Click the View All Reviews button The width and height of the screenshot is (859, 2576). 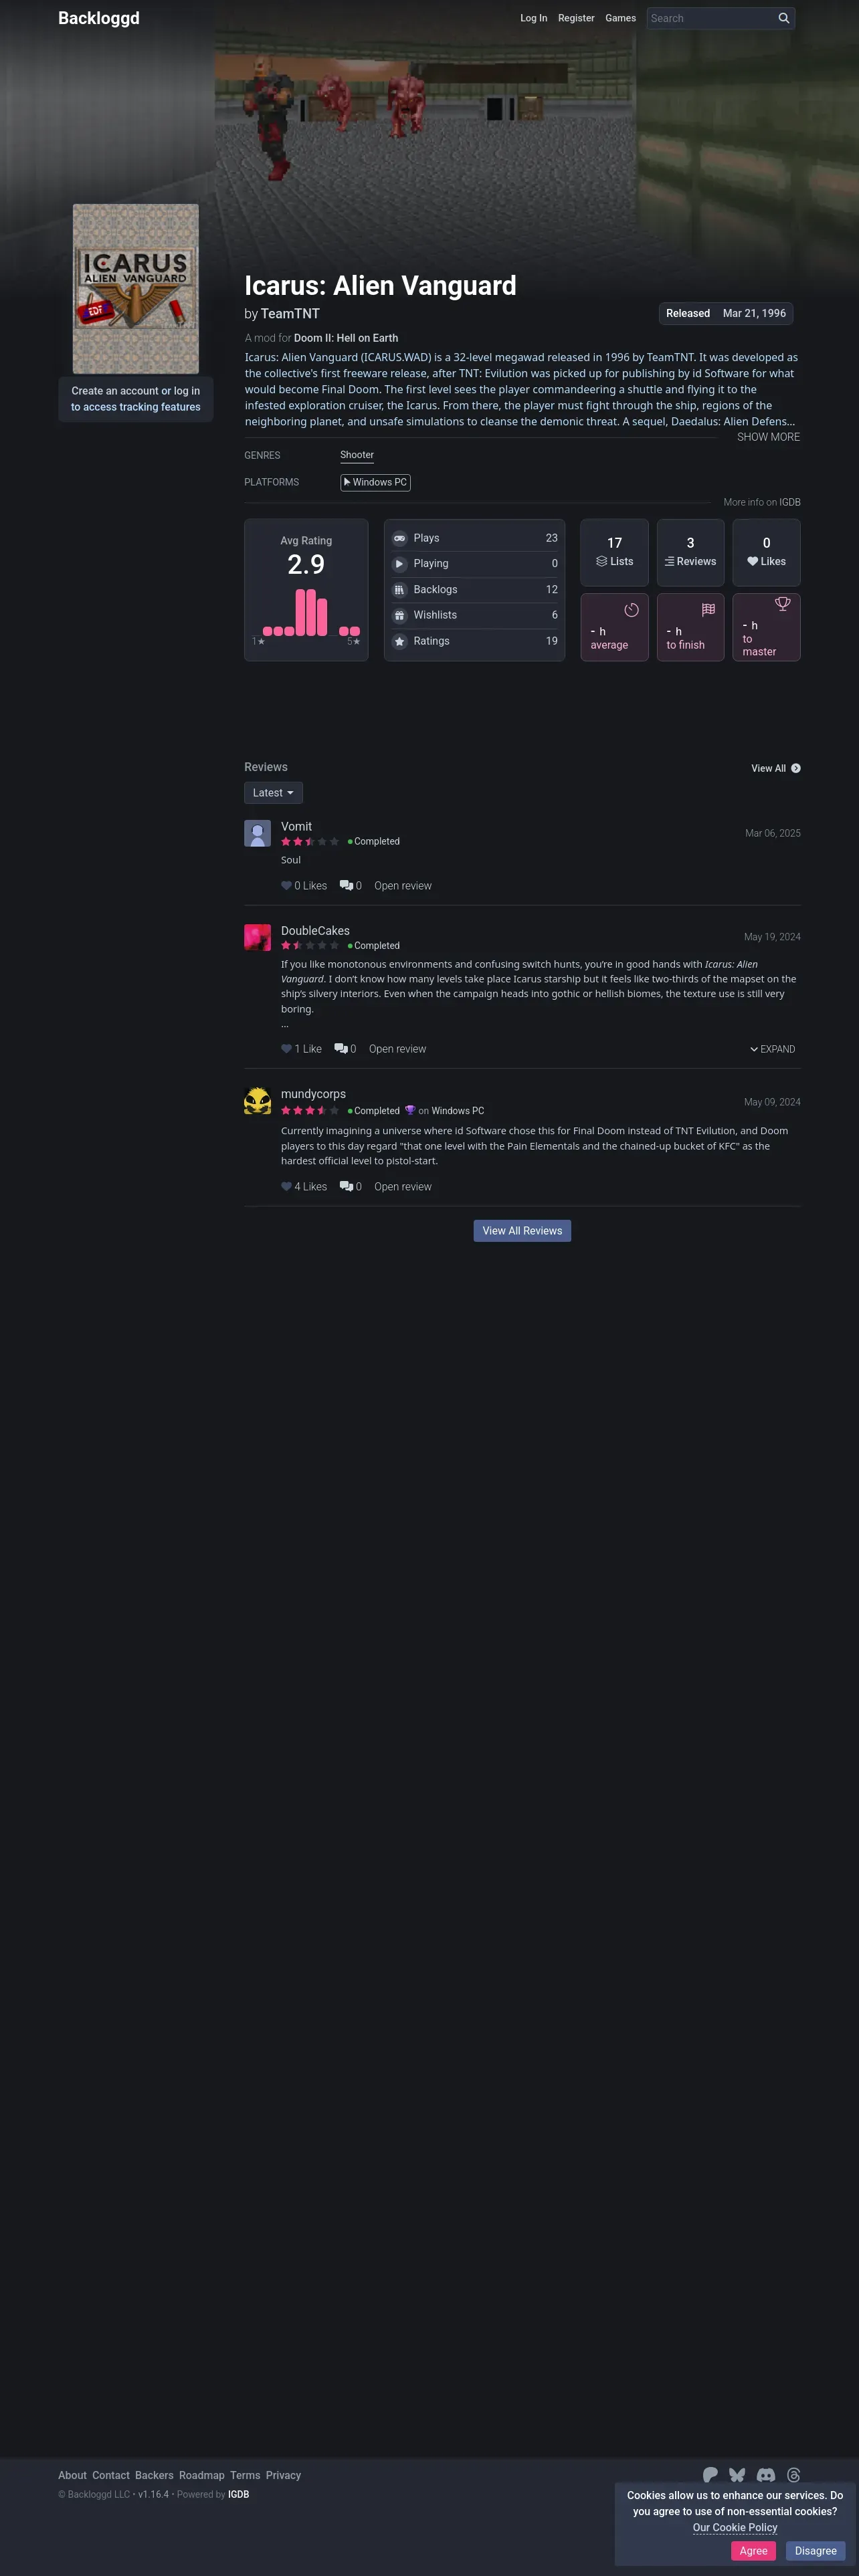[x=522, y=1231]
